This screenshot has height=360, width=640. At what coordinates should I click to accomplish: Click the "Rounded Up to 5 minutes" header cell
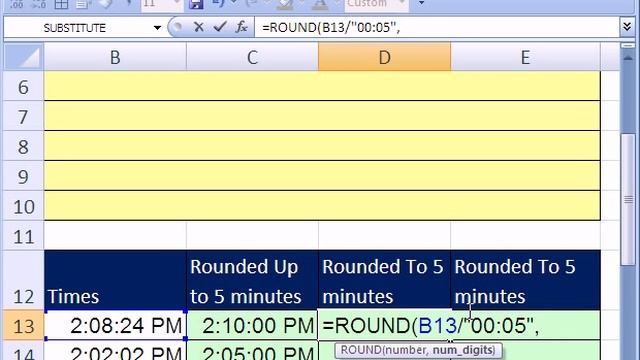pyautogui.click(x=252, y=280)
